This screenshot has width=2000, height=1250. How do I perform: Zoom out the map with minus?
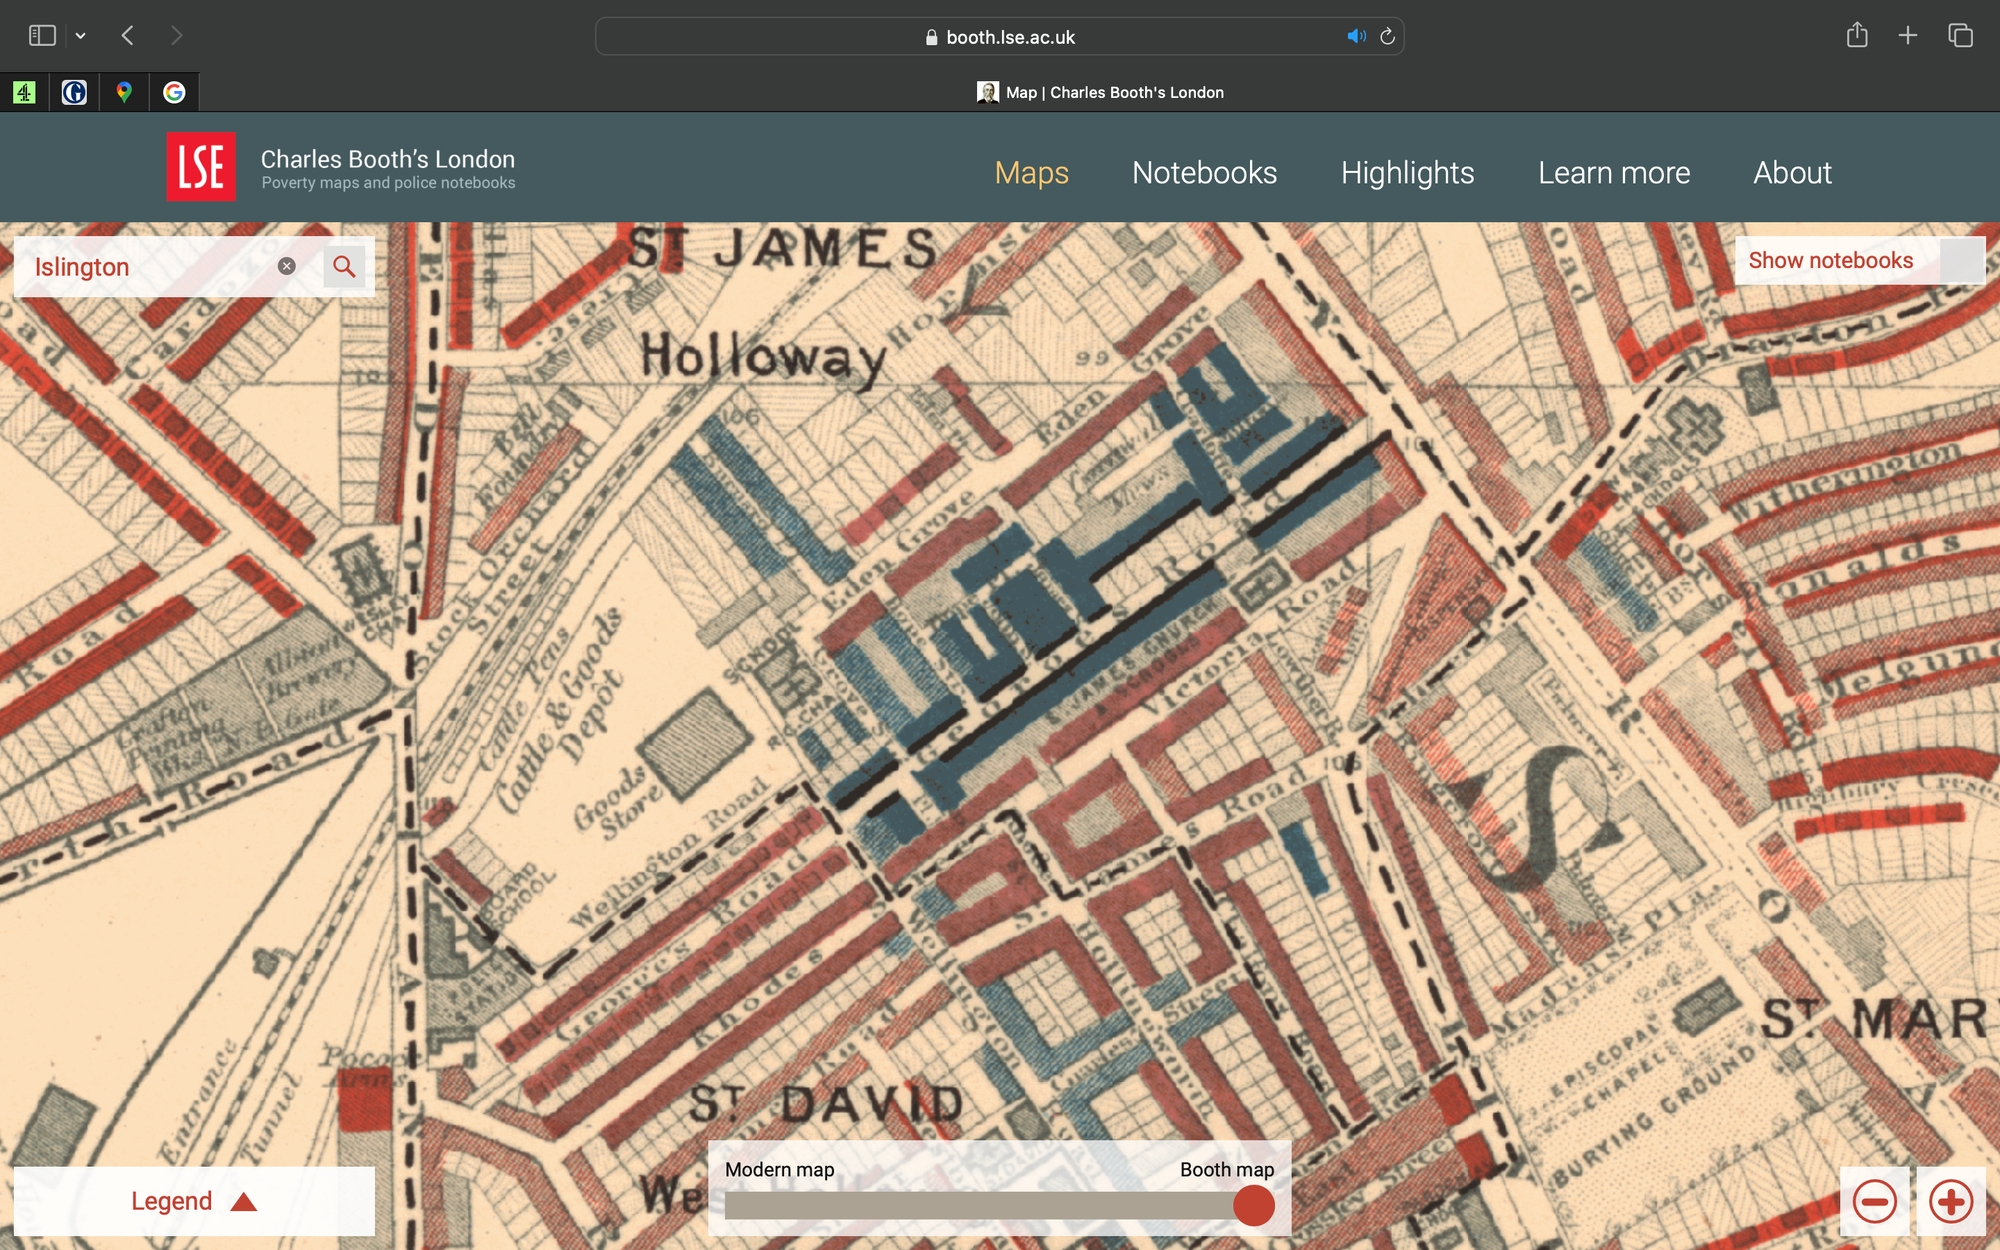(1875, 1201)
